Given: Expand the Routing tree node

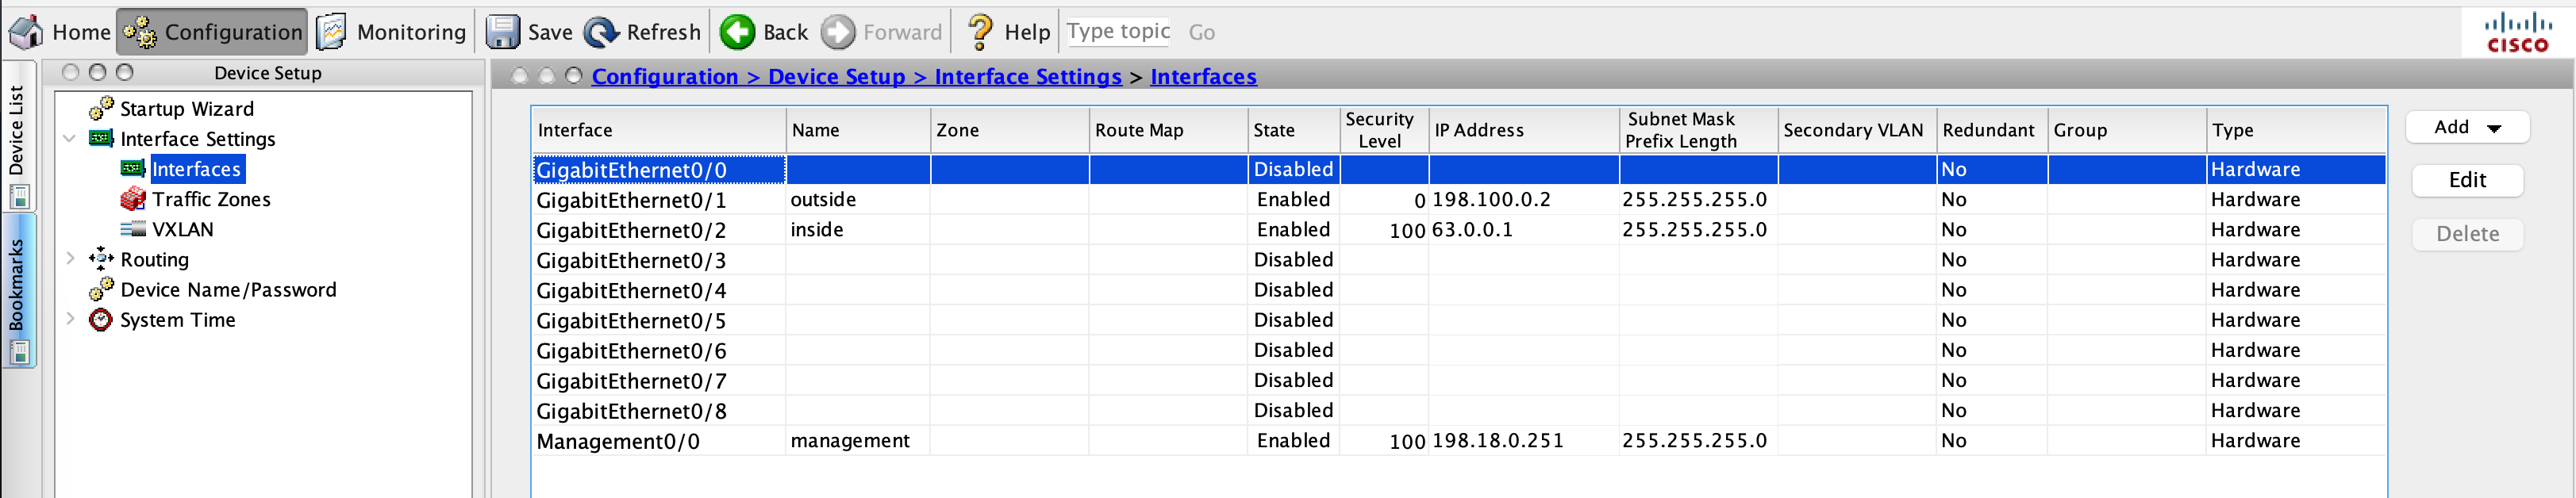Looking at the screenshot, I should [70, 259].
